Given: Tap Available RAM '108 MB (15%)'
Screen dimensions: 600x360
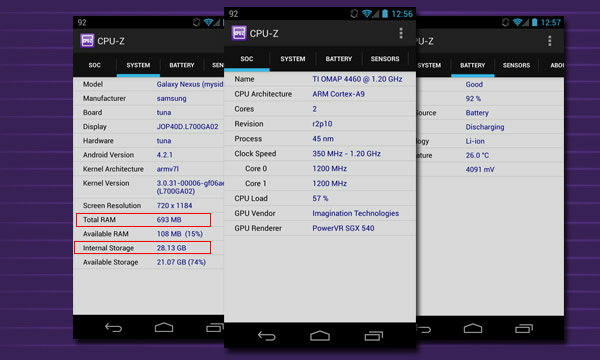Looking at the screenshot, I should click(x=180, y=234).
